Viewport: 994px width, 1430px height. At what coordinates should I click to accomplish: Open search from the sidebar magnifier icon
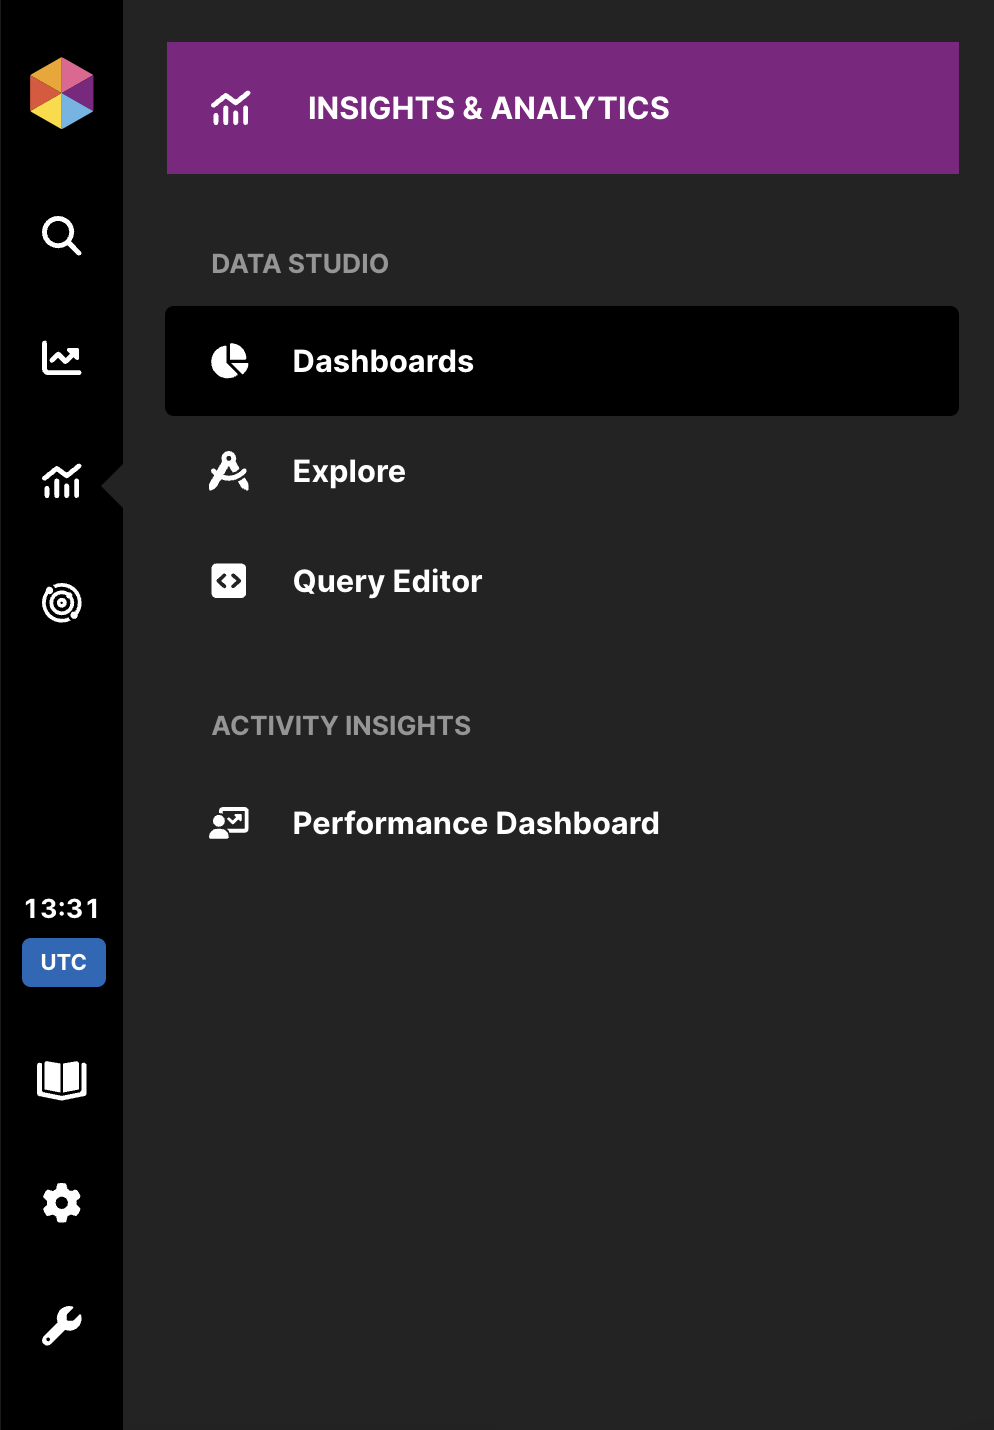(62, 236)
